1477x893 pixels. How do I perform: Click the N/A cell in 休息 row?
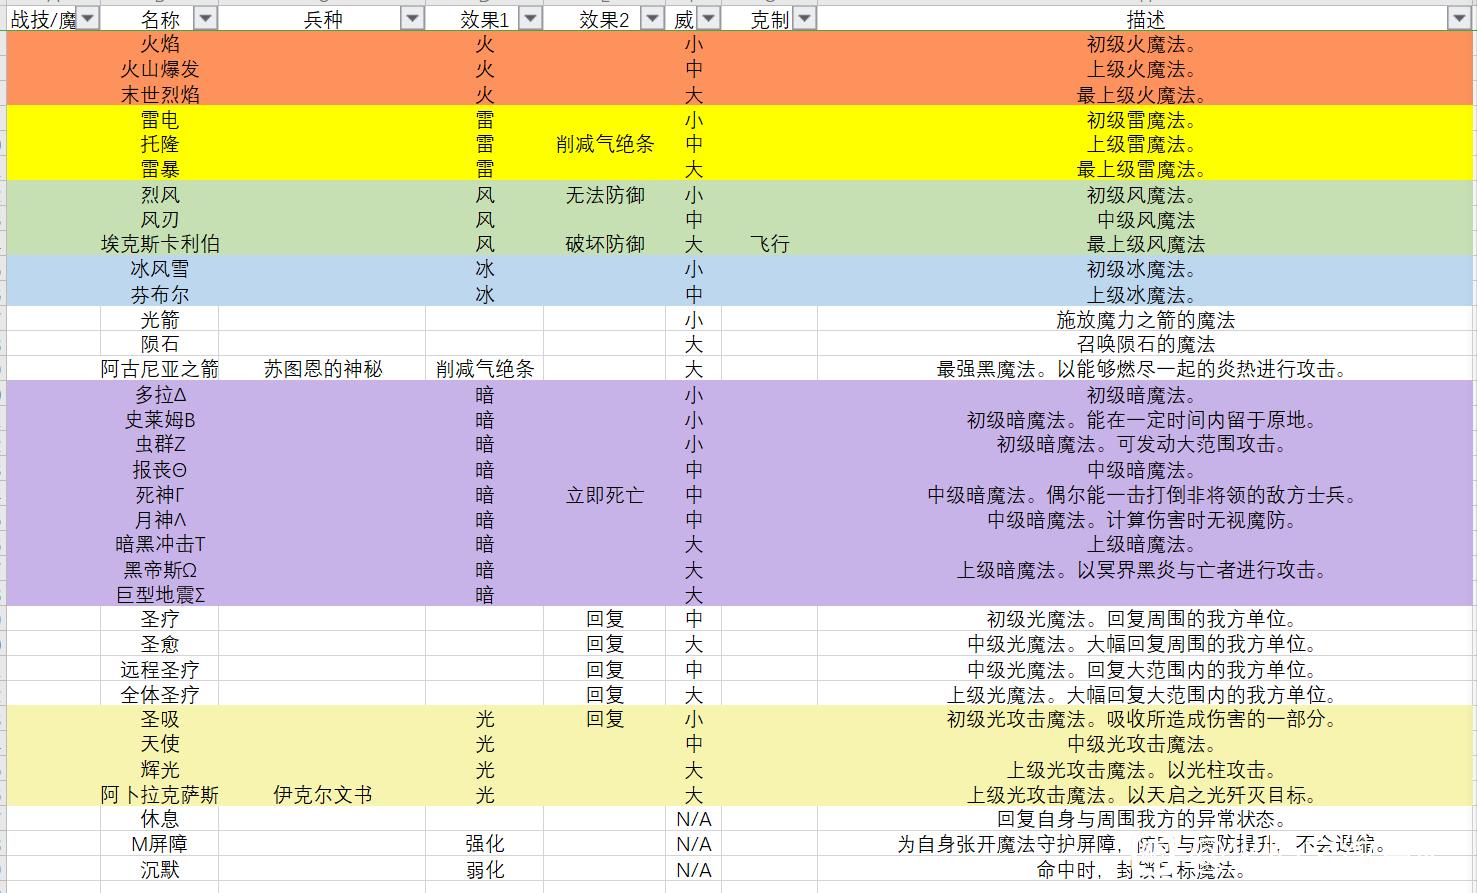click(x=693, y=819)
